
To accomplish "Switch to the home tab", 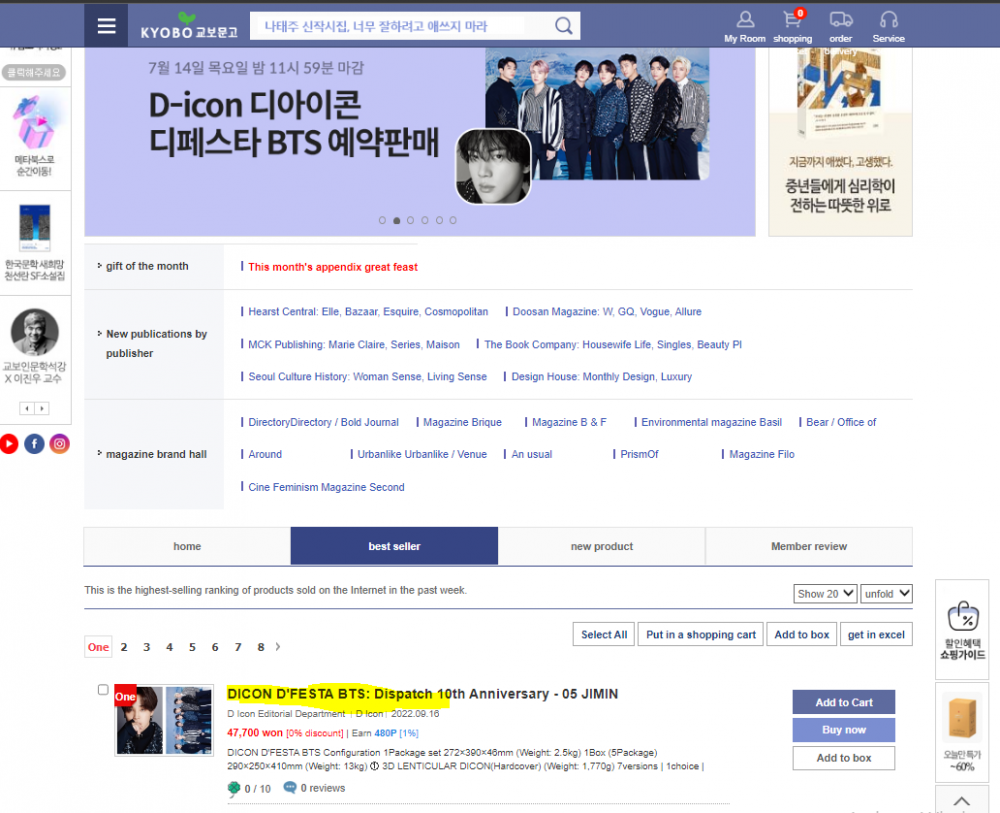I will (187, 546).
